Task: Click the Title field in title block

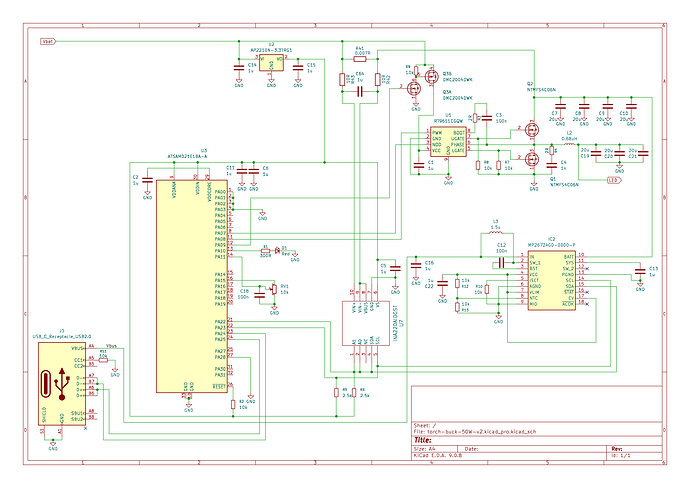Action: point(422,440)
